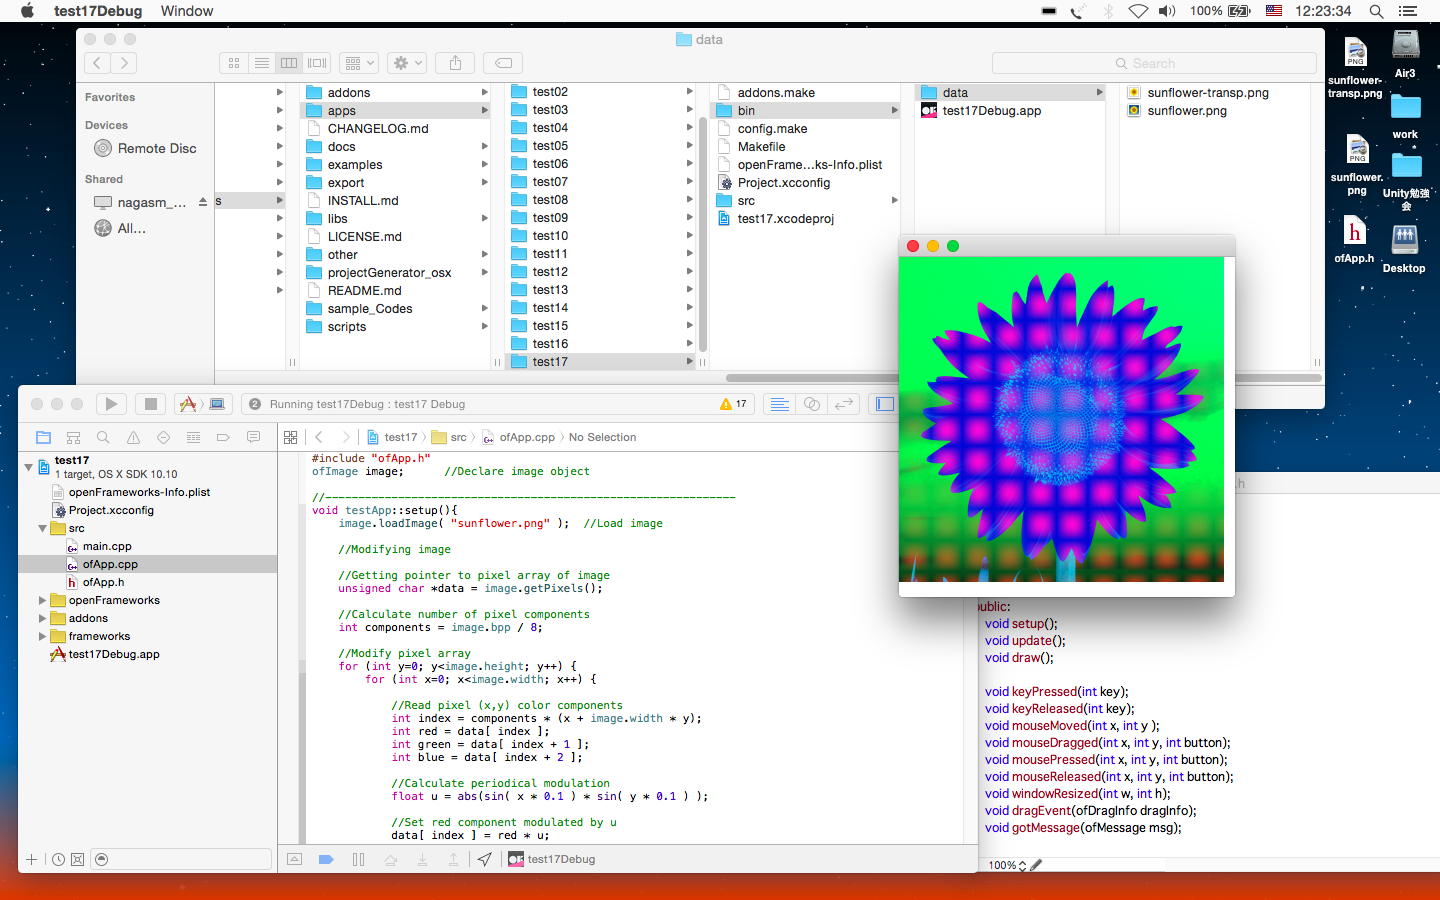Click the Finder Share button
The width and height of the screenshot is (1440, 900).
[455, 63]
